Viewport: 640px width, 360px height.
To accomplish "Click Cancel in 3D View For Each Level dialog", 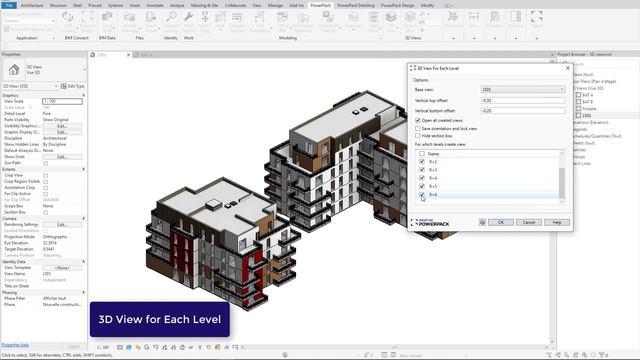I will tap(529, 222).
